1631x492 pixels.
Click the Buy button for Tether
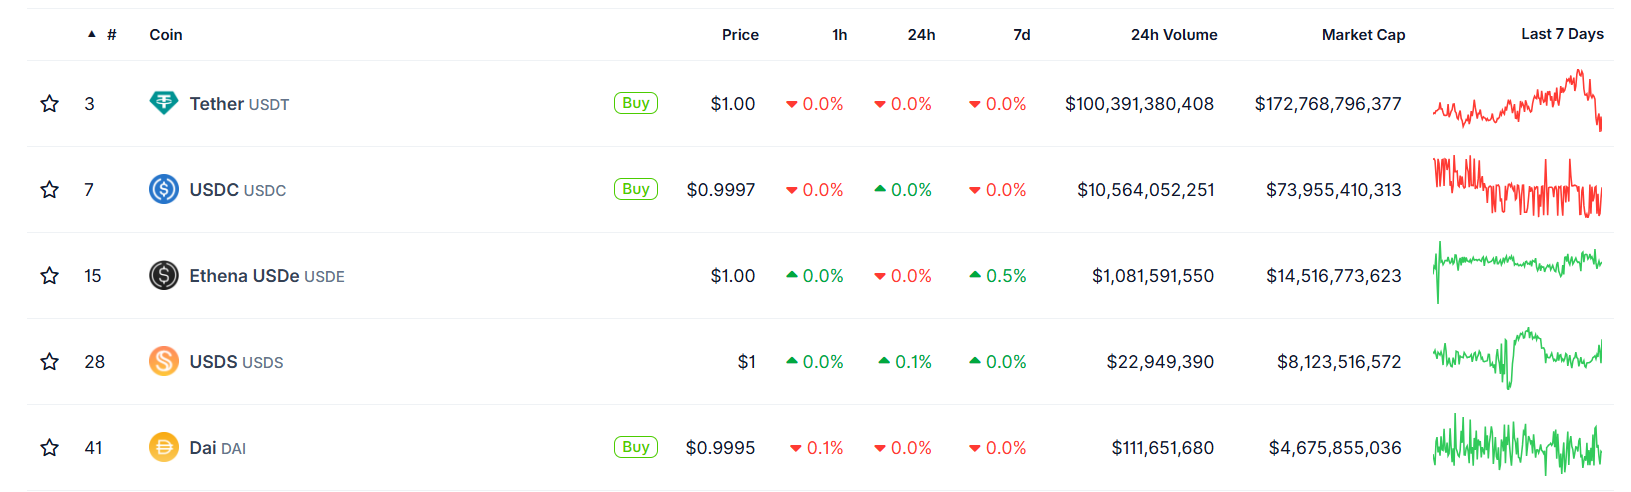point(636,103)
